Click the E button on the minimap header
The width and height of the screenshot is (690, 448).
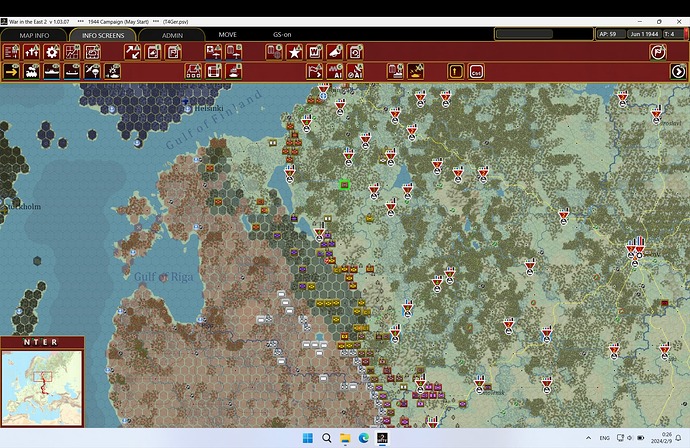(x=45, y=342)
